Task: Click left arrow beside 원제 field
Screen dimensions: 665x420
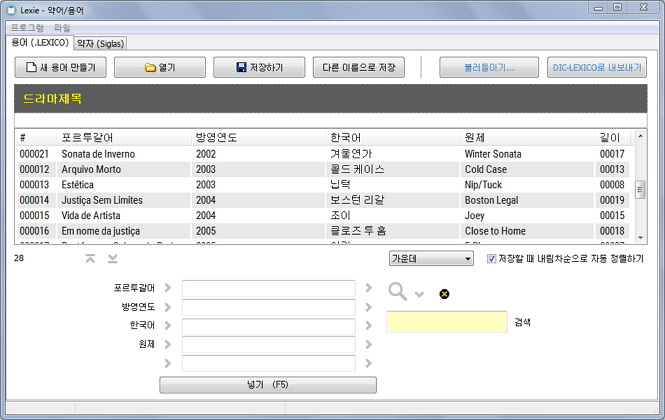Action: (168, 344)
